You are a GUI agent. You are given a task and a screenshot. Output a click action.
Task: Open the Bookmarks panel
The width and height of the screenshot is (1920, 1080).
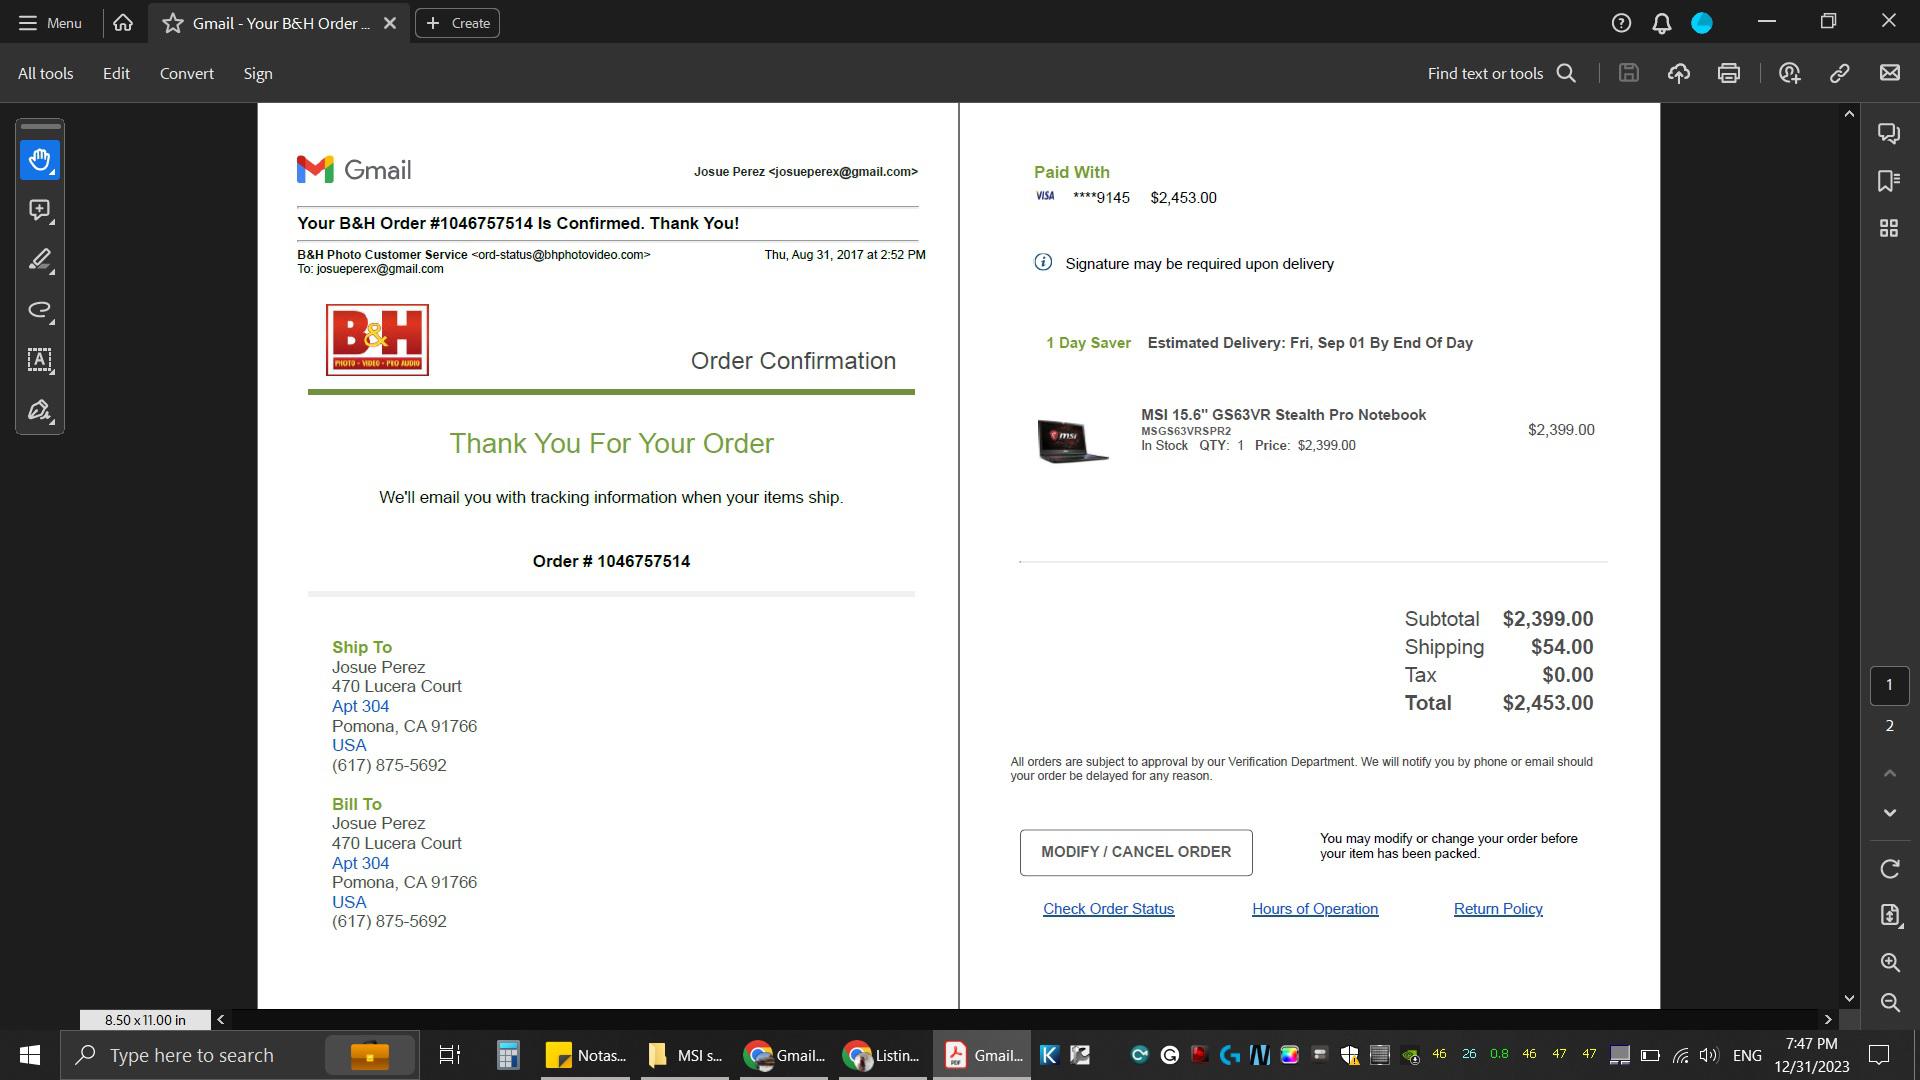[1889, 181]
